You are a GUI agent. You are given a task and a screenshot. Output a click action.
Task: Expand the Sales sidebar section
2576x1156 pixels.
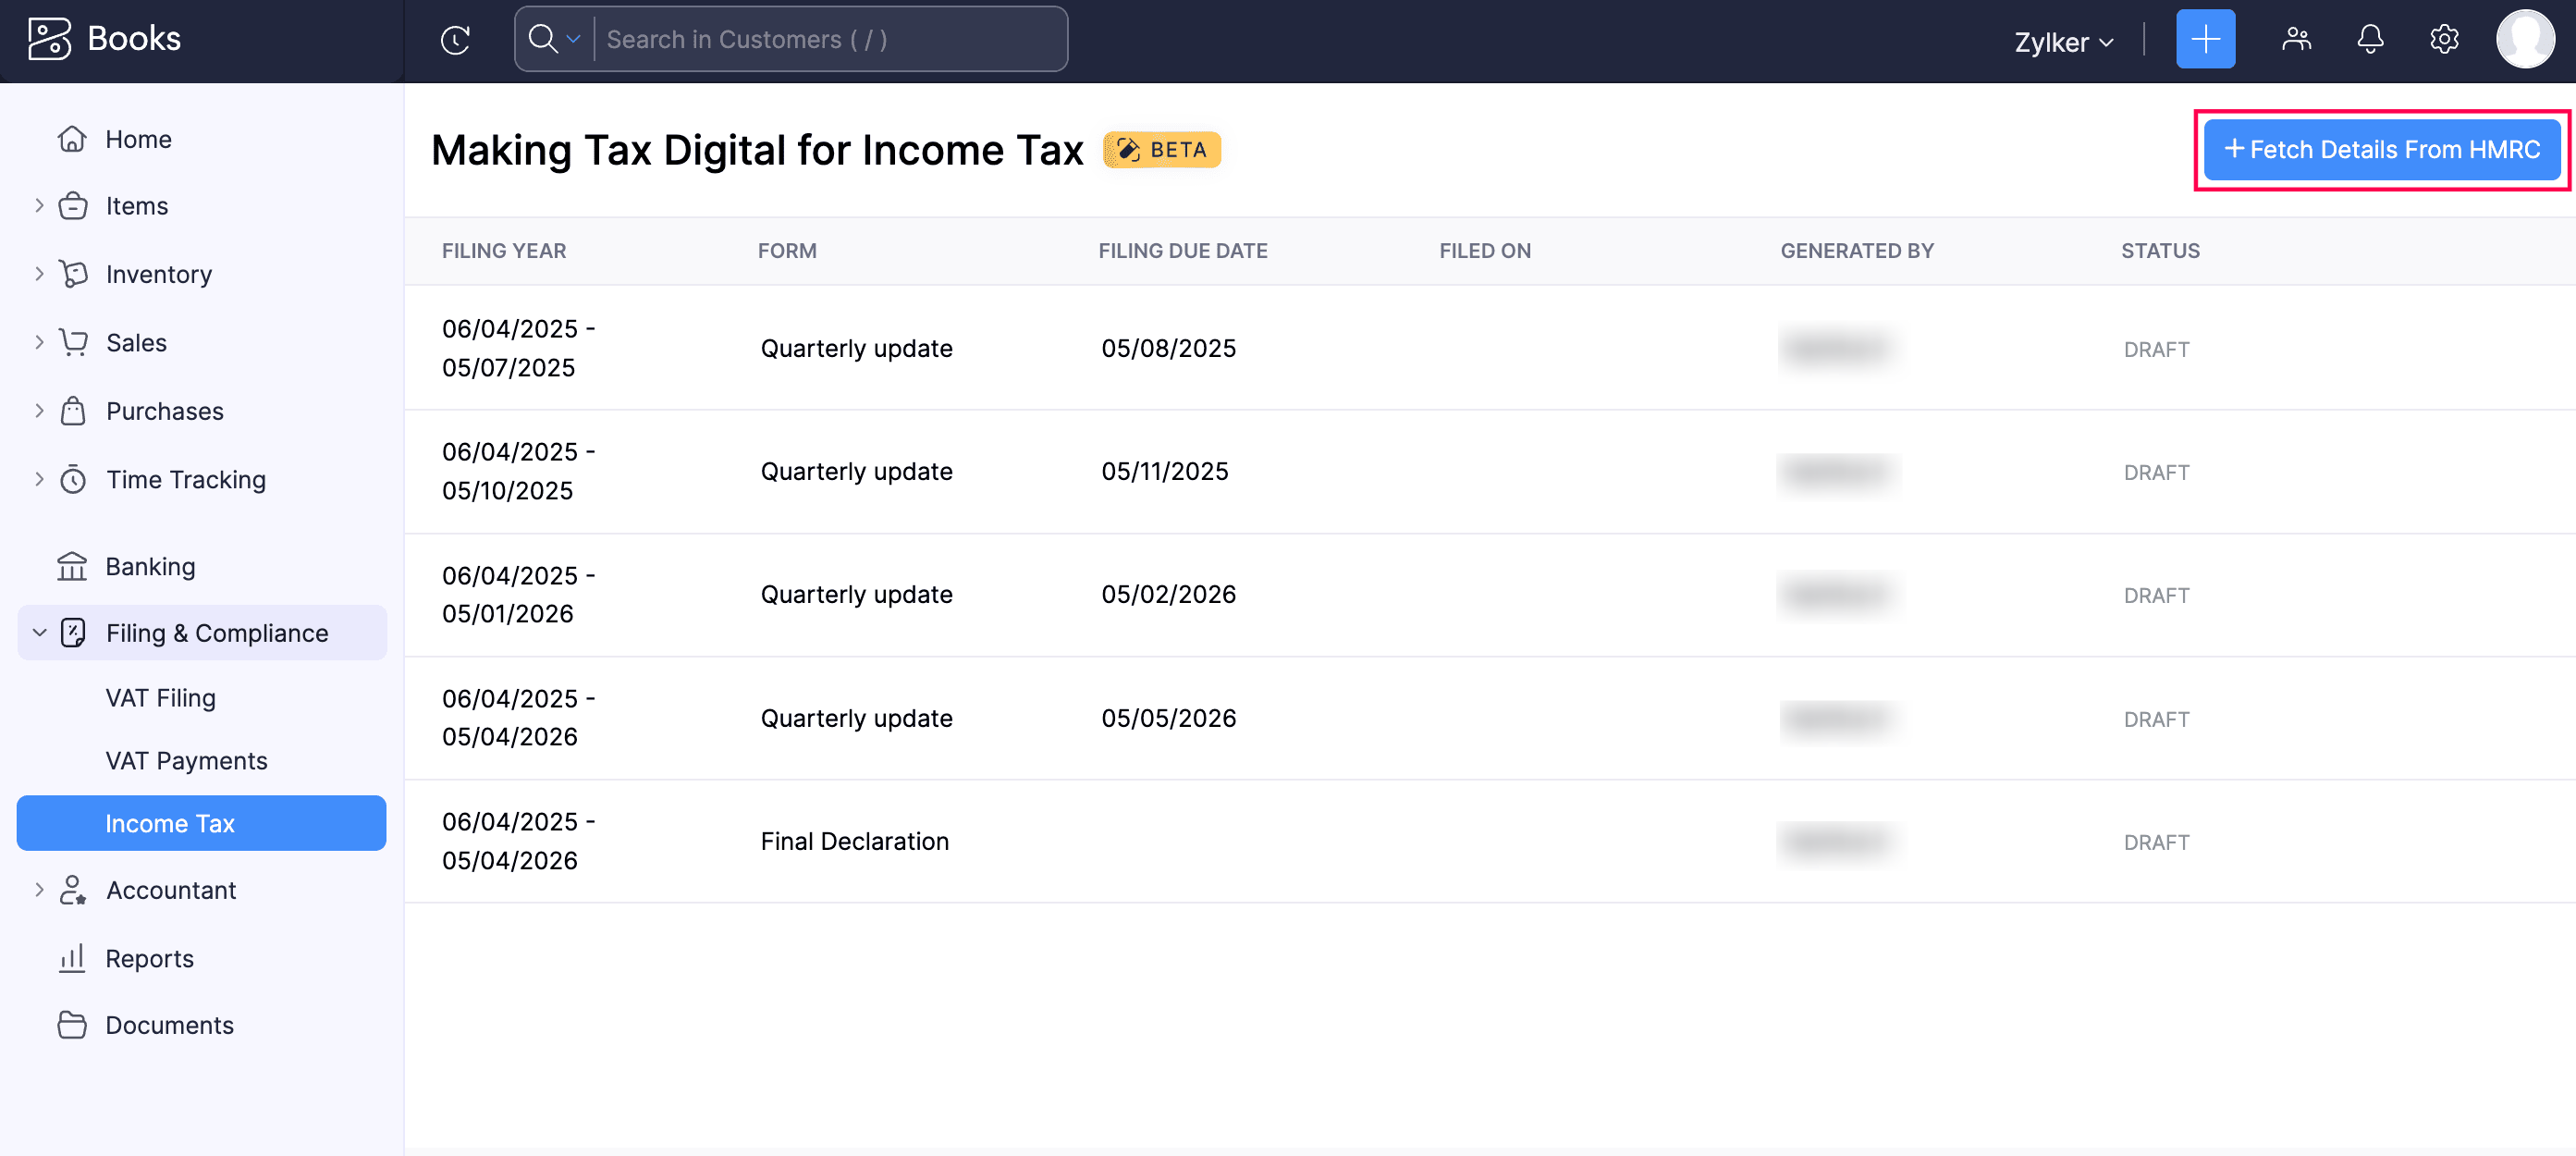(39, 343)
